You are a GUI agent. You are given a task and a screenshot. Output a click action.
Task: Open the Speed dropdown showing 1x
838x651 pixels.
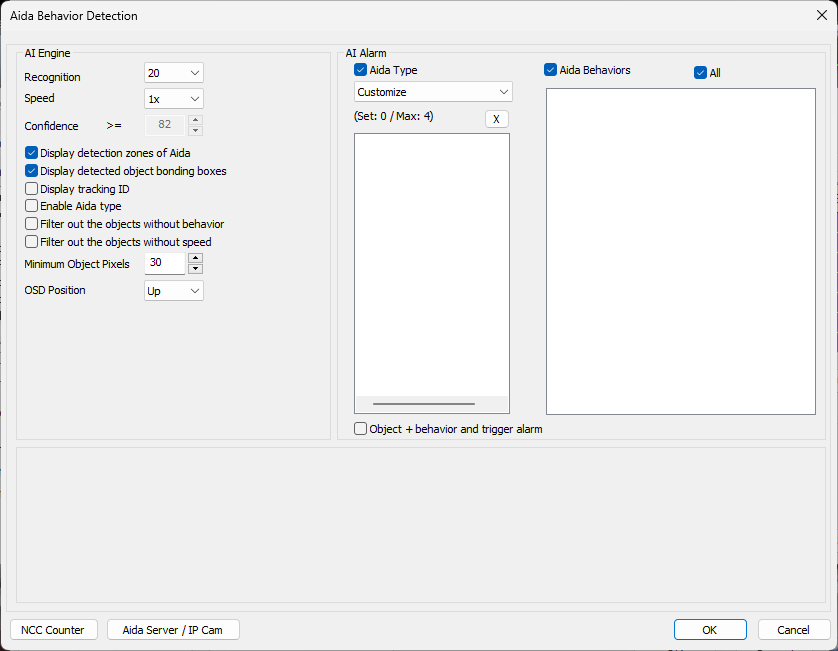coord(174,99)
